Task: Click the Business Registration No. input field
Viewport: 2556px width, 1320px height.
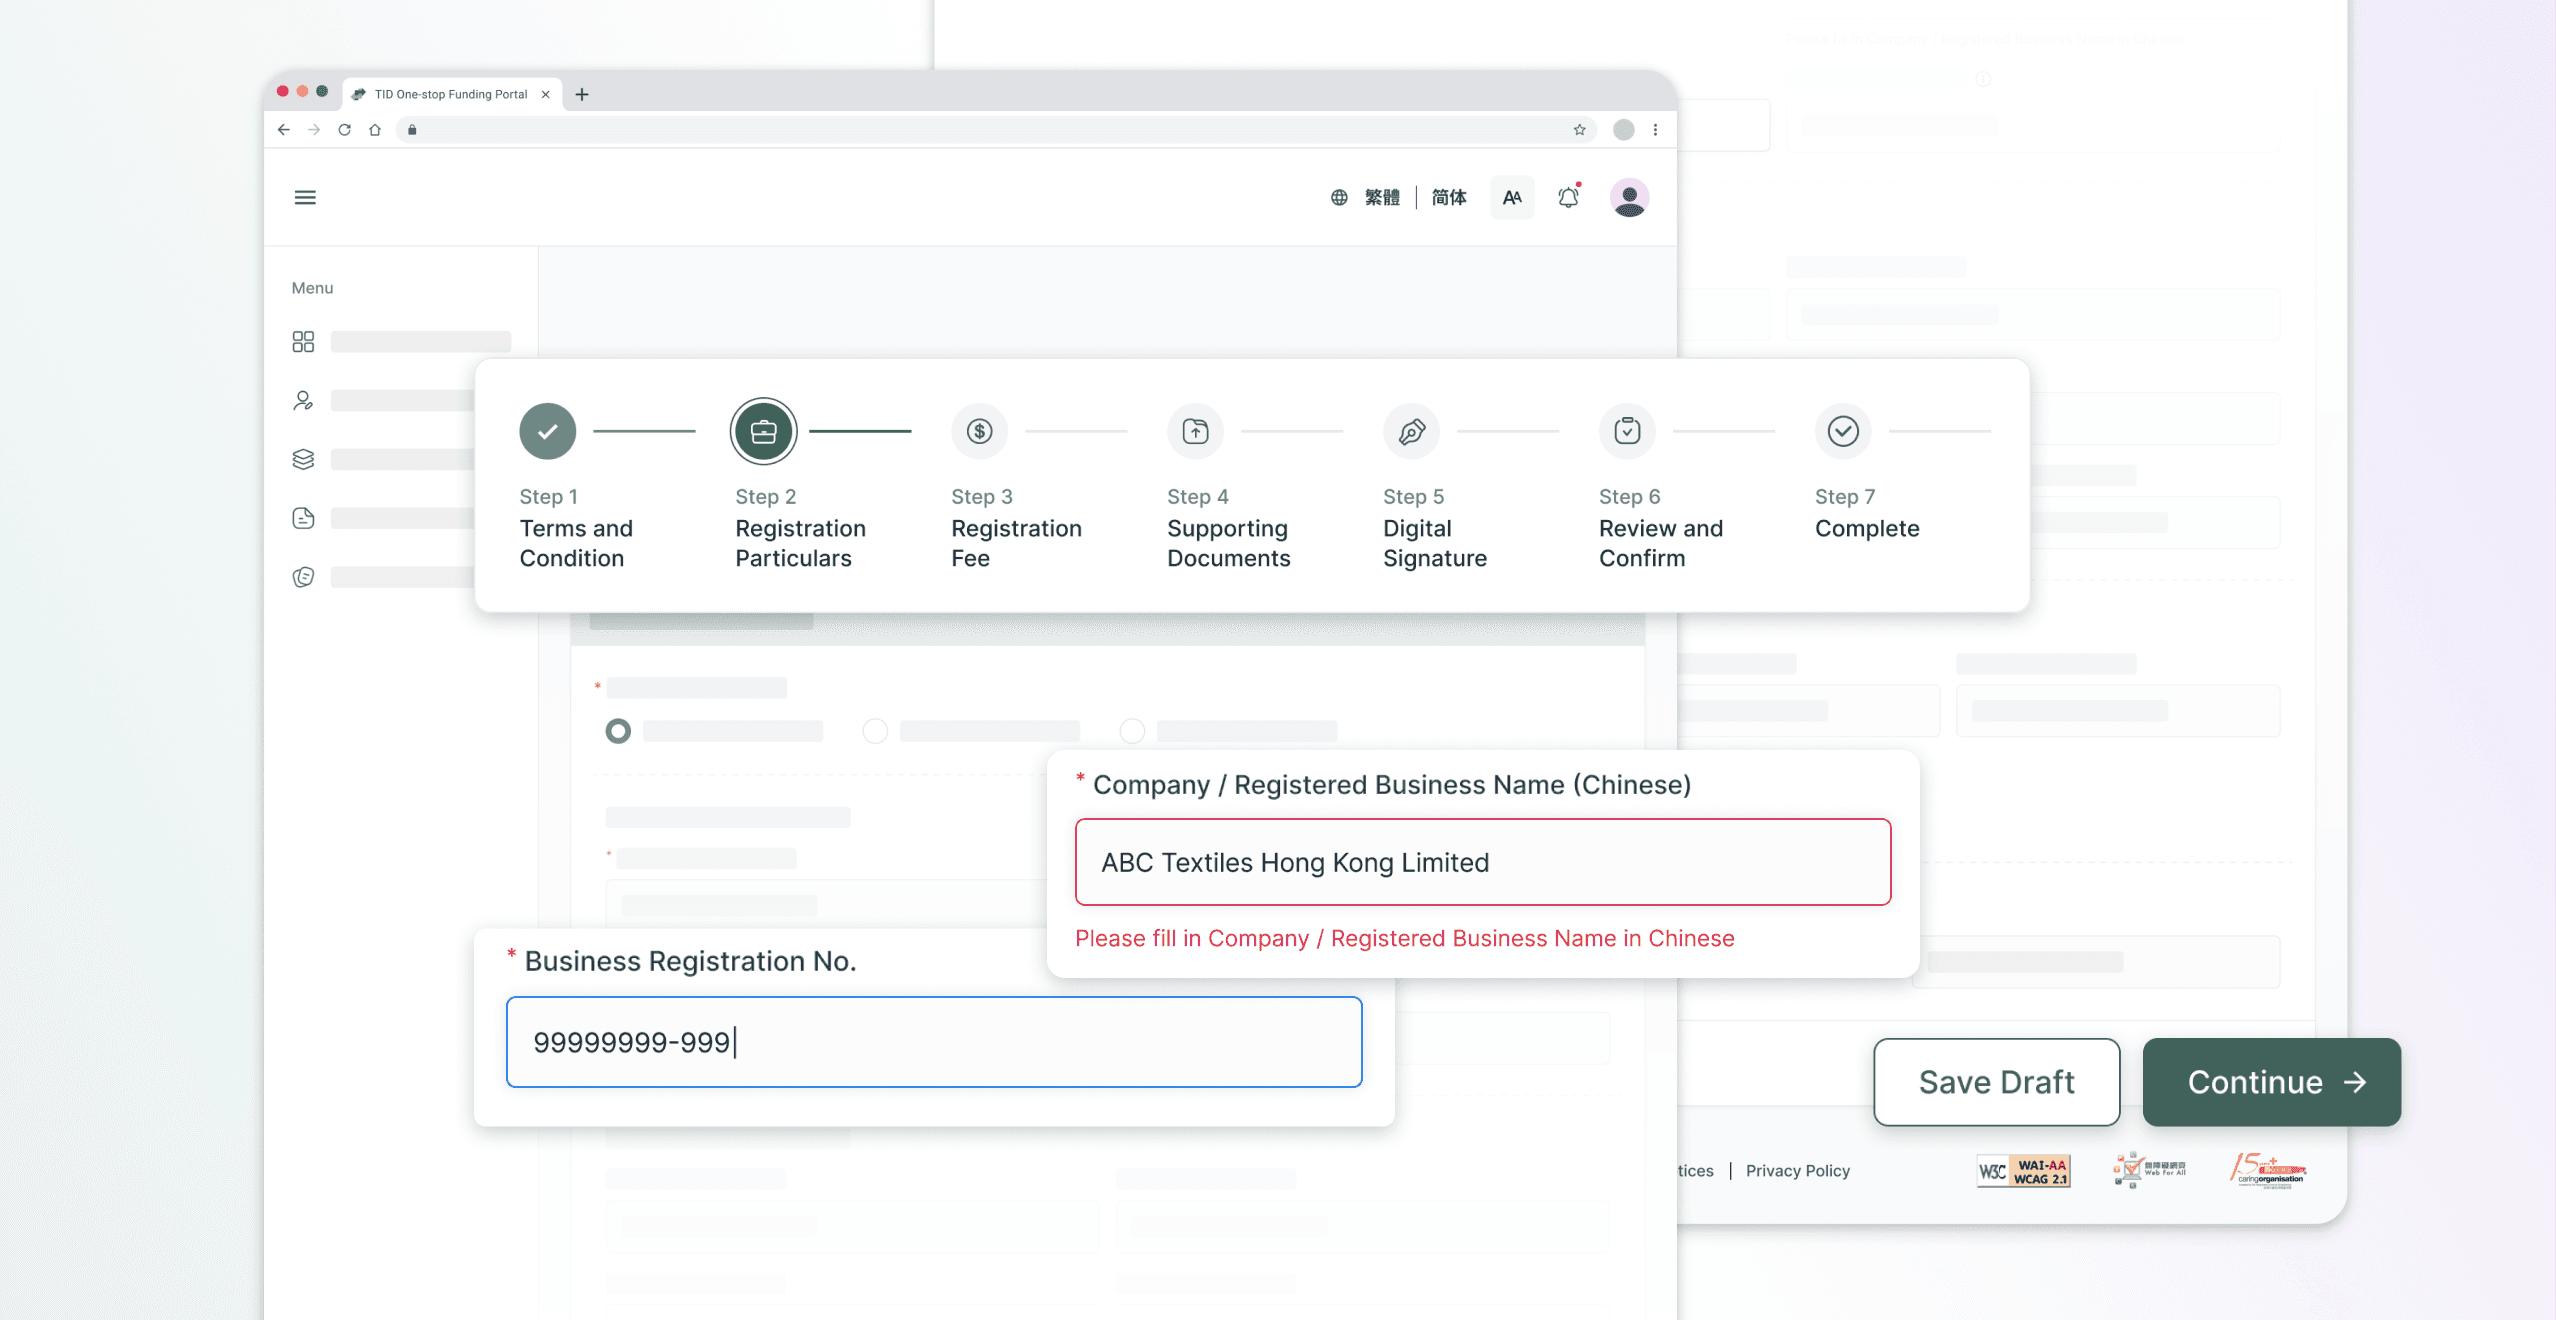Action: (933, 1041)
